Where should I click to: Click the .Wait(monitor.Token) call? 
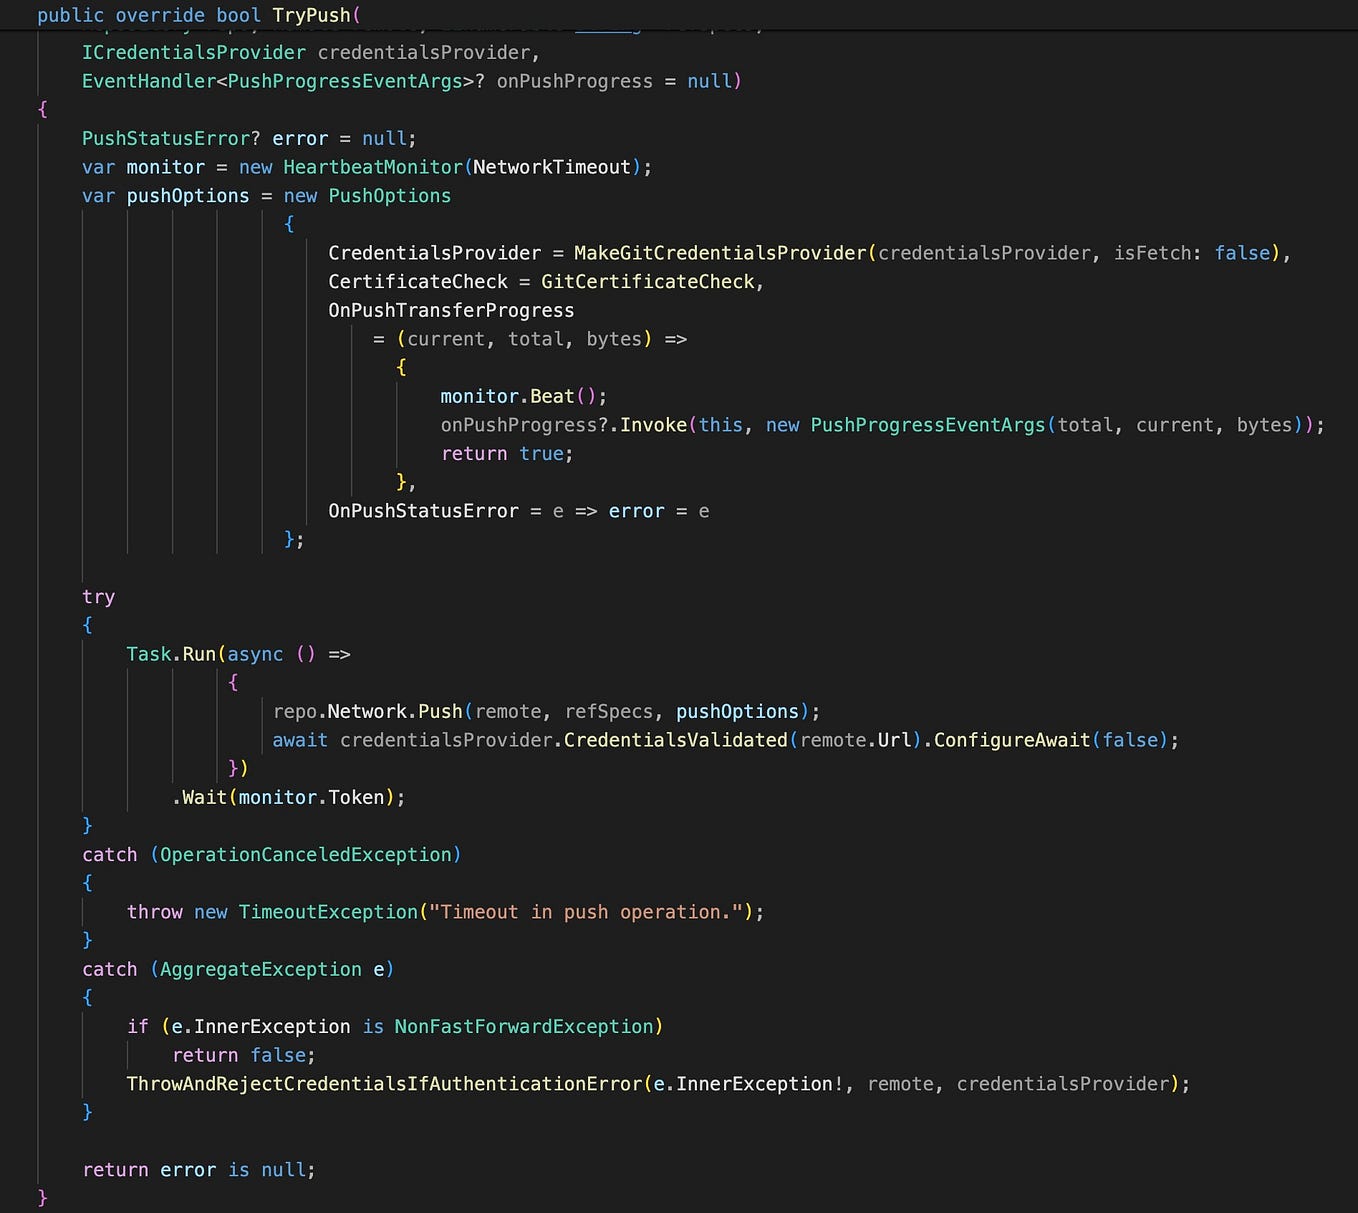(289, 797)
